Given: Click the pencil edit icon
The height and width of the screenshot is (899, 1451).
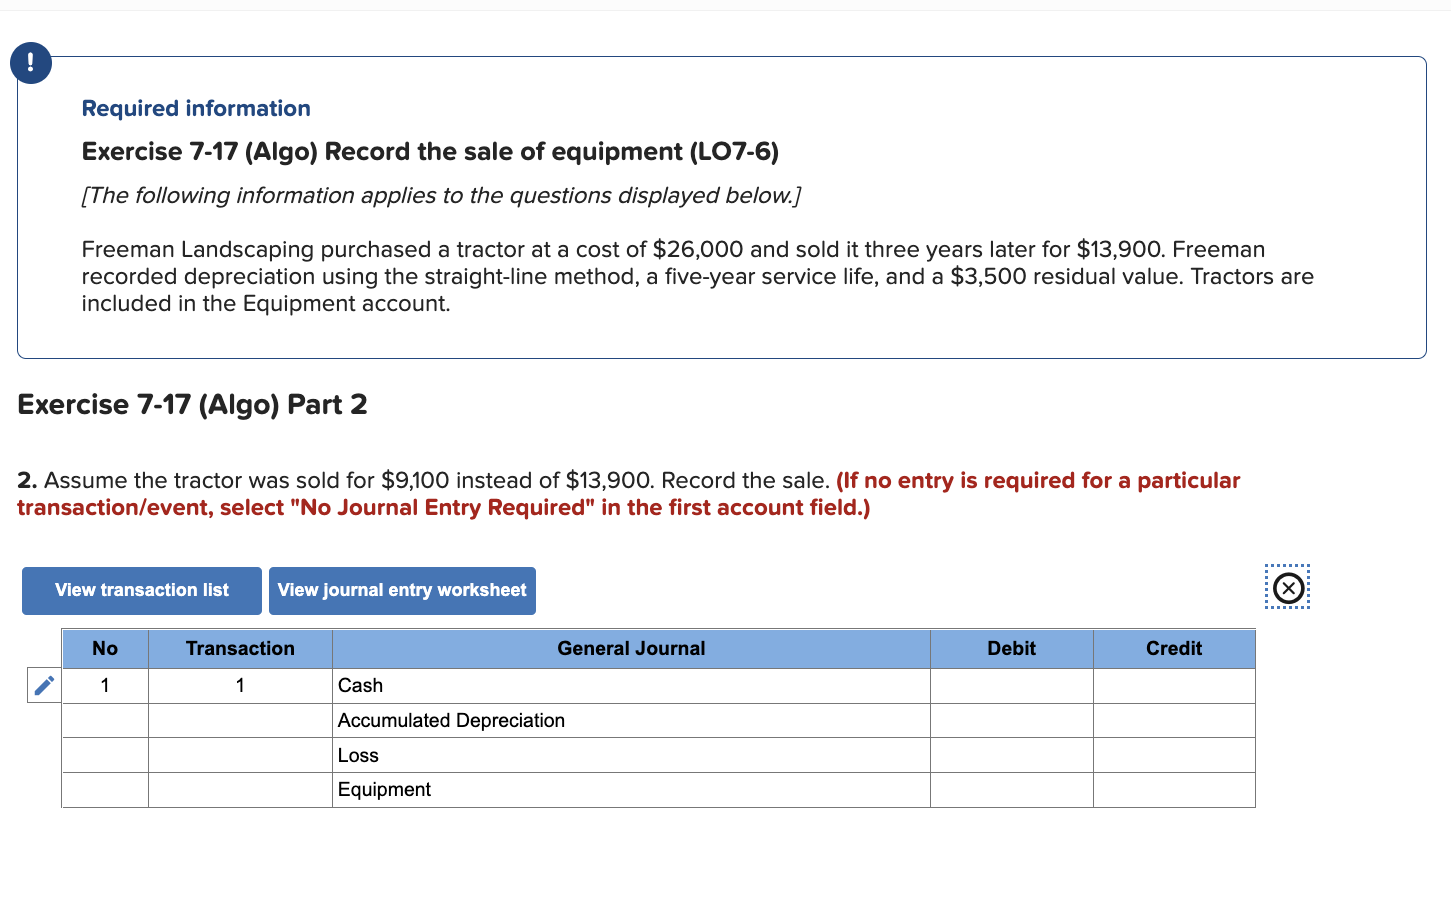Looking at the screenshot, I should 42,685.
